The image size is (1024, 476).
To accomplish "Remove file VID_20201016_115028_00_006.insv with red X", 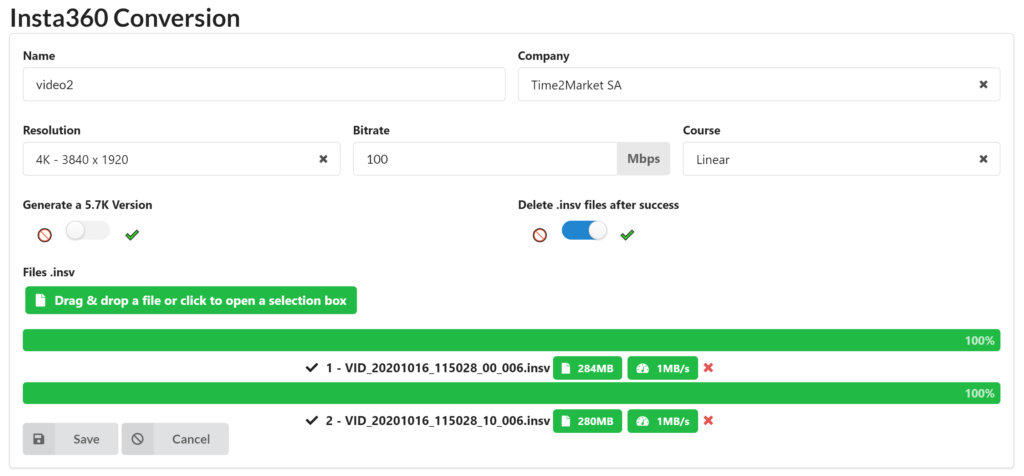I will pos(708,368).
